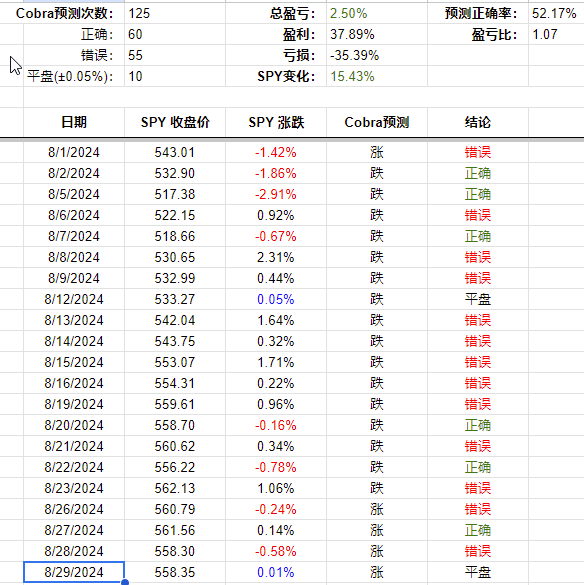Select the 日期 column header
584x585 pixels.
click(74, 122)
